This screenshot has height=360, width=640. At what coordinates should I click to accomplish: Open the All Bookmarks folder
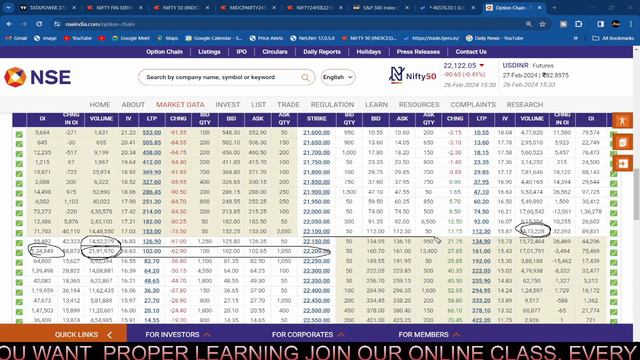(613, 38)
